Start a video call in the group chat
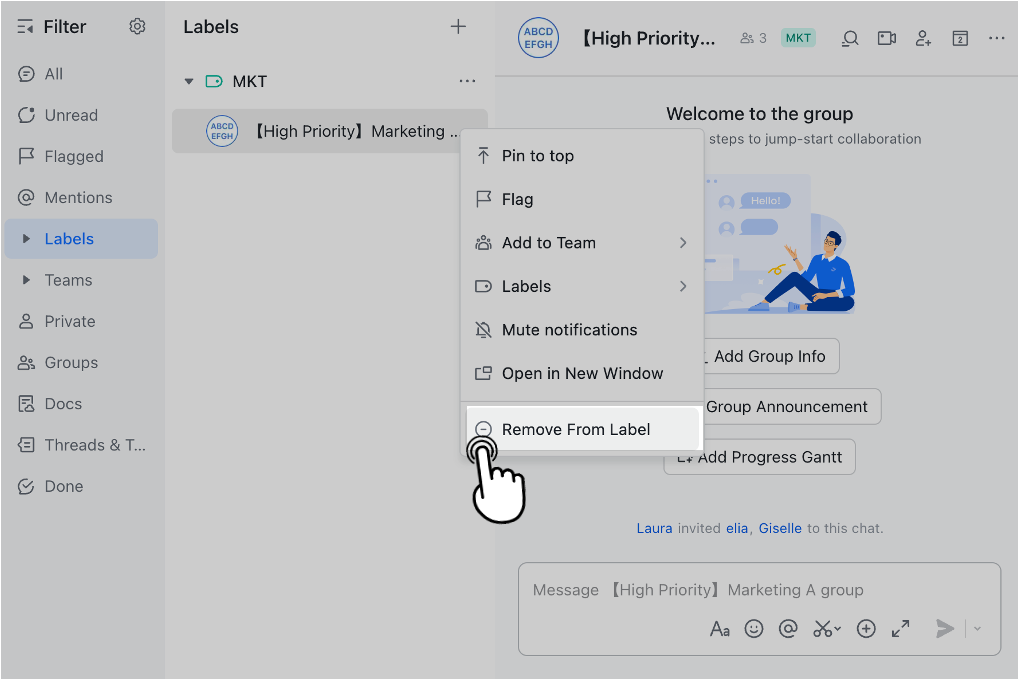 pos(886,38)
